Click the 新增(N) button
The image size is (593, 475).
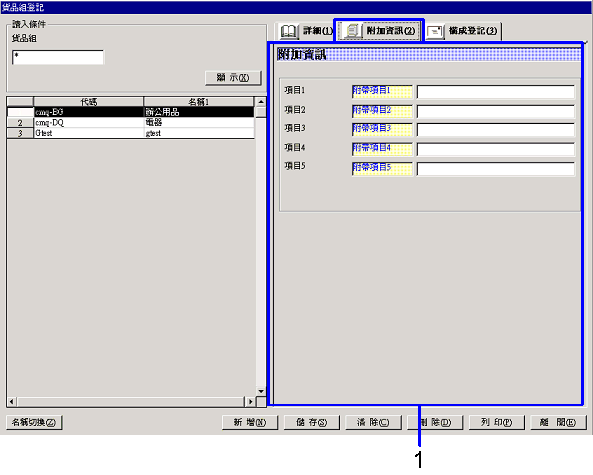click(250, 422)
